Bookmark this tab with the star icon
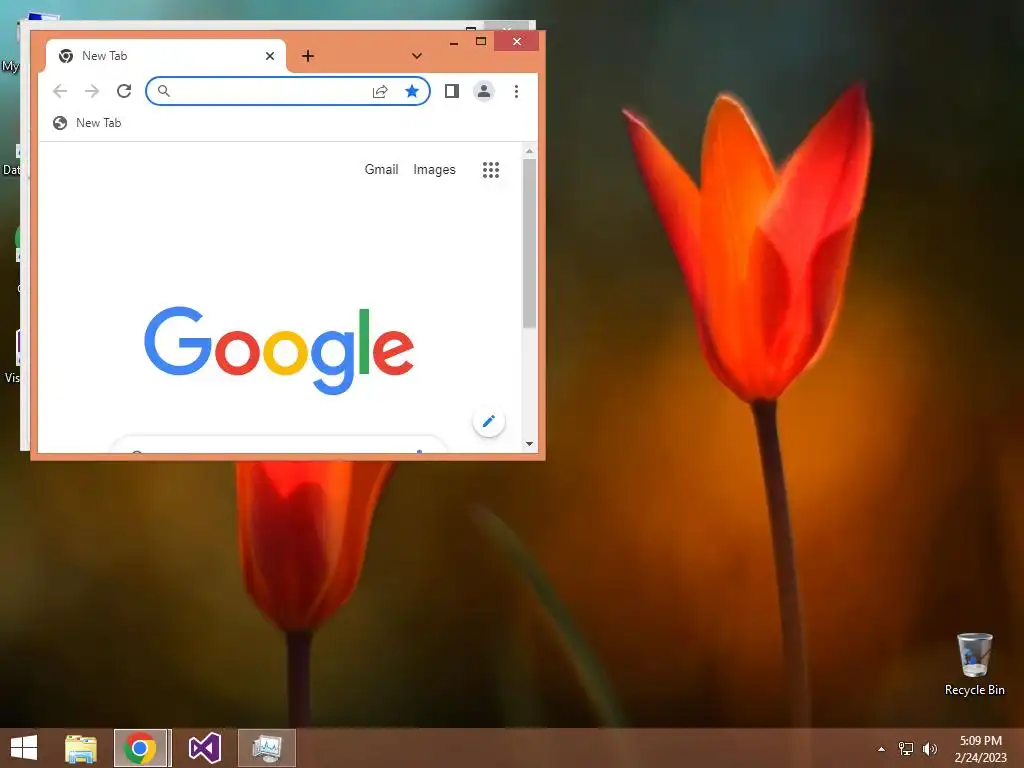Viewport: 1024px width, 768px height. tap(411, 91)
